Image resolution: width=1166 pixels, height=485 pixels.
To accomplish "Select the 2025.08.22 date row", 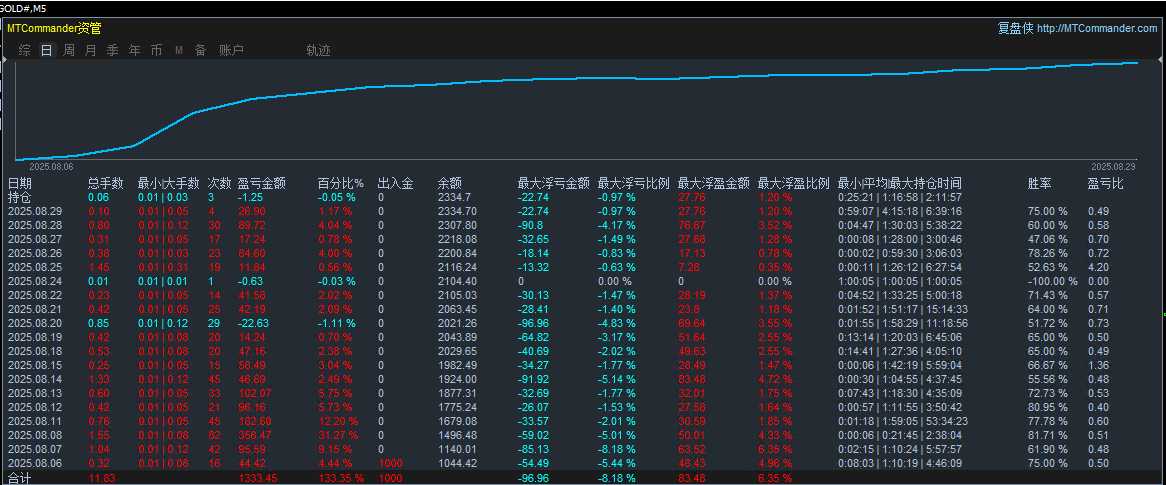I will point(34,295).
